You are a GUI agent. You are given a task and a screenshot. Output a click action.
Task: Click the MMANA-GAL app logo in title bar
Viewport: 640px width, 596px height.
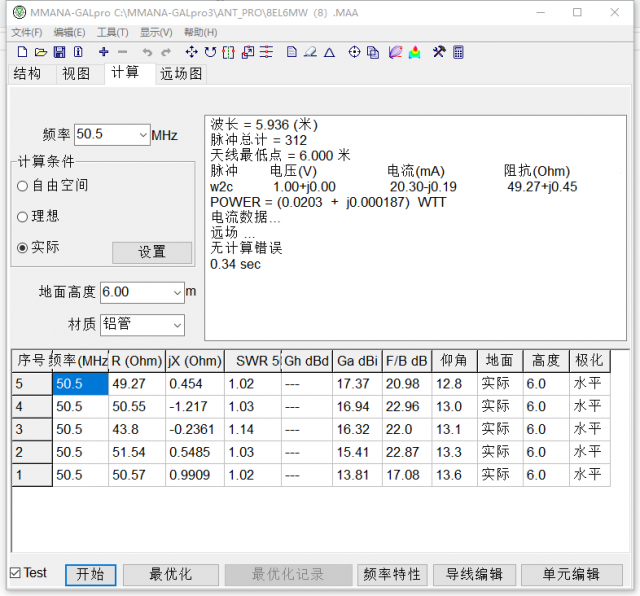[19, 13]
